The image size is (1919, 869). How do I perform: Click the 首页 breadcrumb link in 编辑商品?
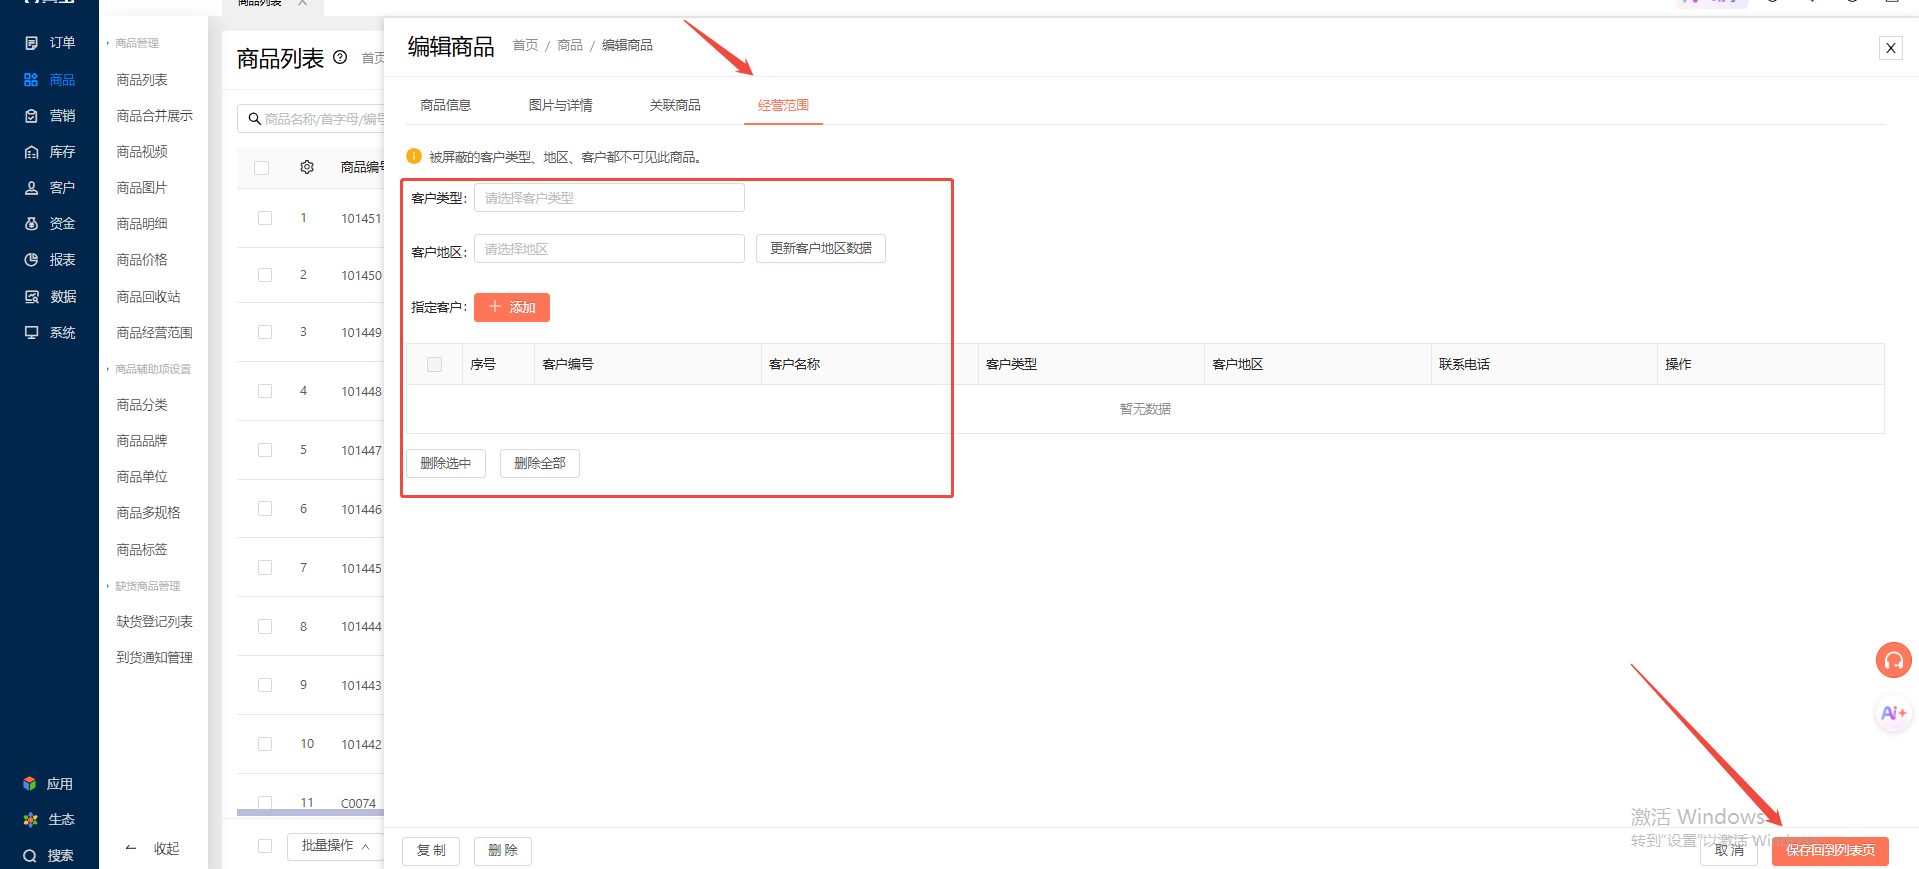pyautogui.click(x=525, y=45)
